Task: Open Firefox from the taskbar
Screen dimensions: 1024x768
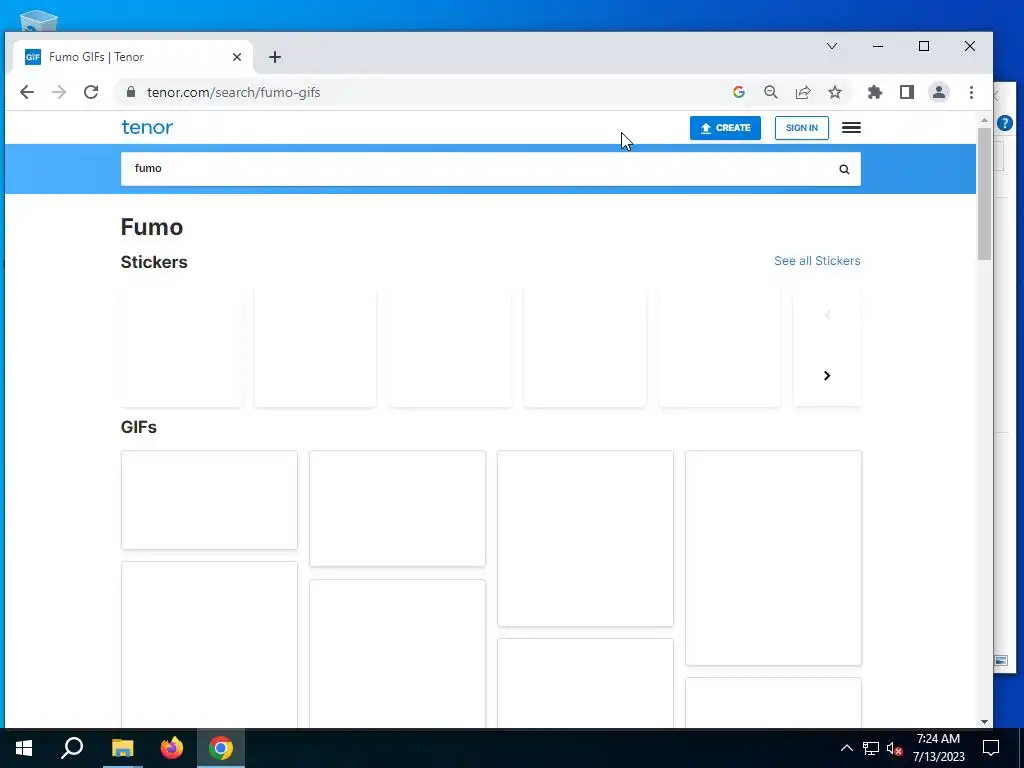Action: pyautogui.click(x=172, y=748)
